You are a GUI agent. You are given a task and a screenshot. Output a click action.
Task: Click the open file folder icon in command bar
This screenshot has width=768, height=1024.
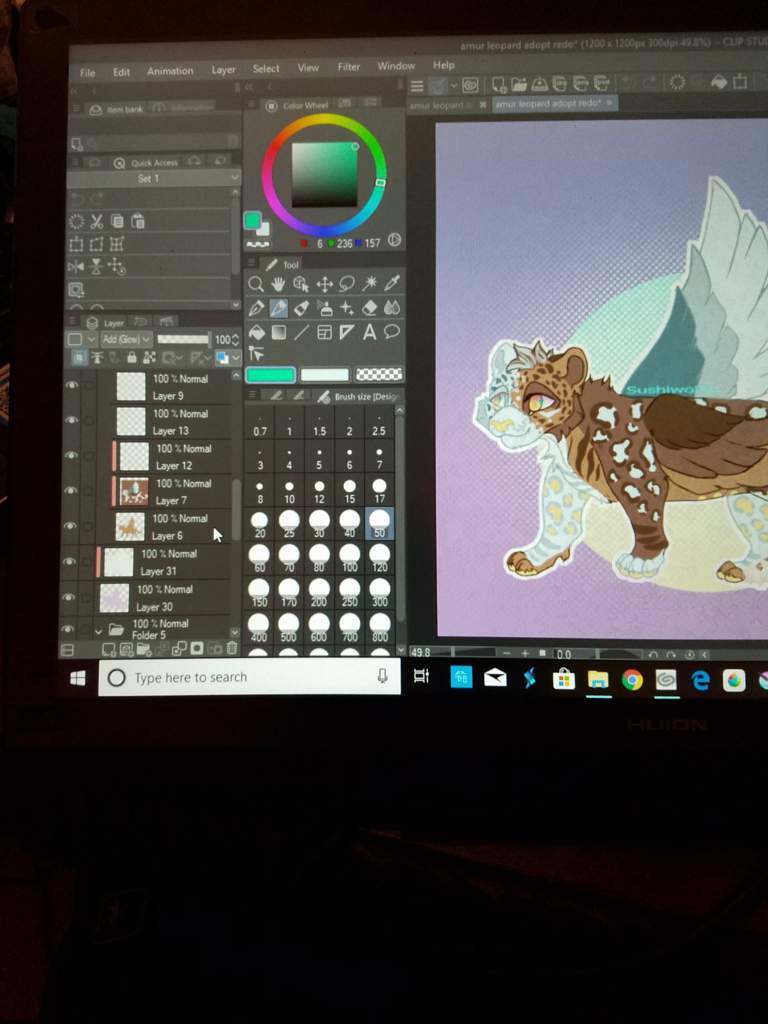click(519, 84)
